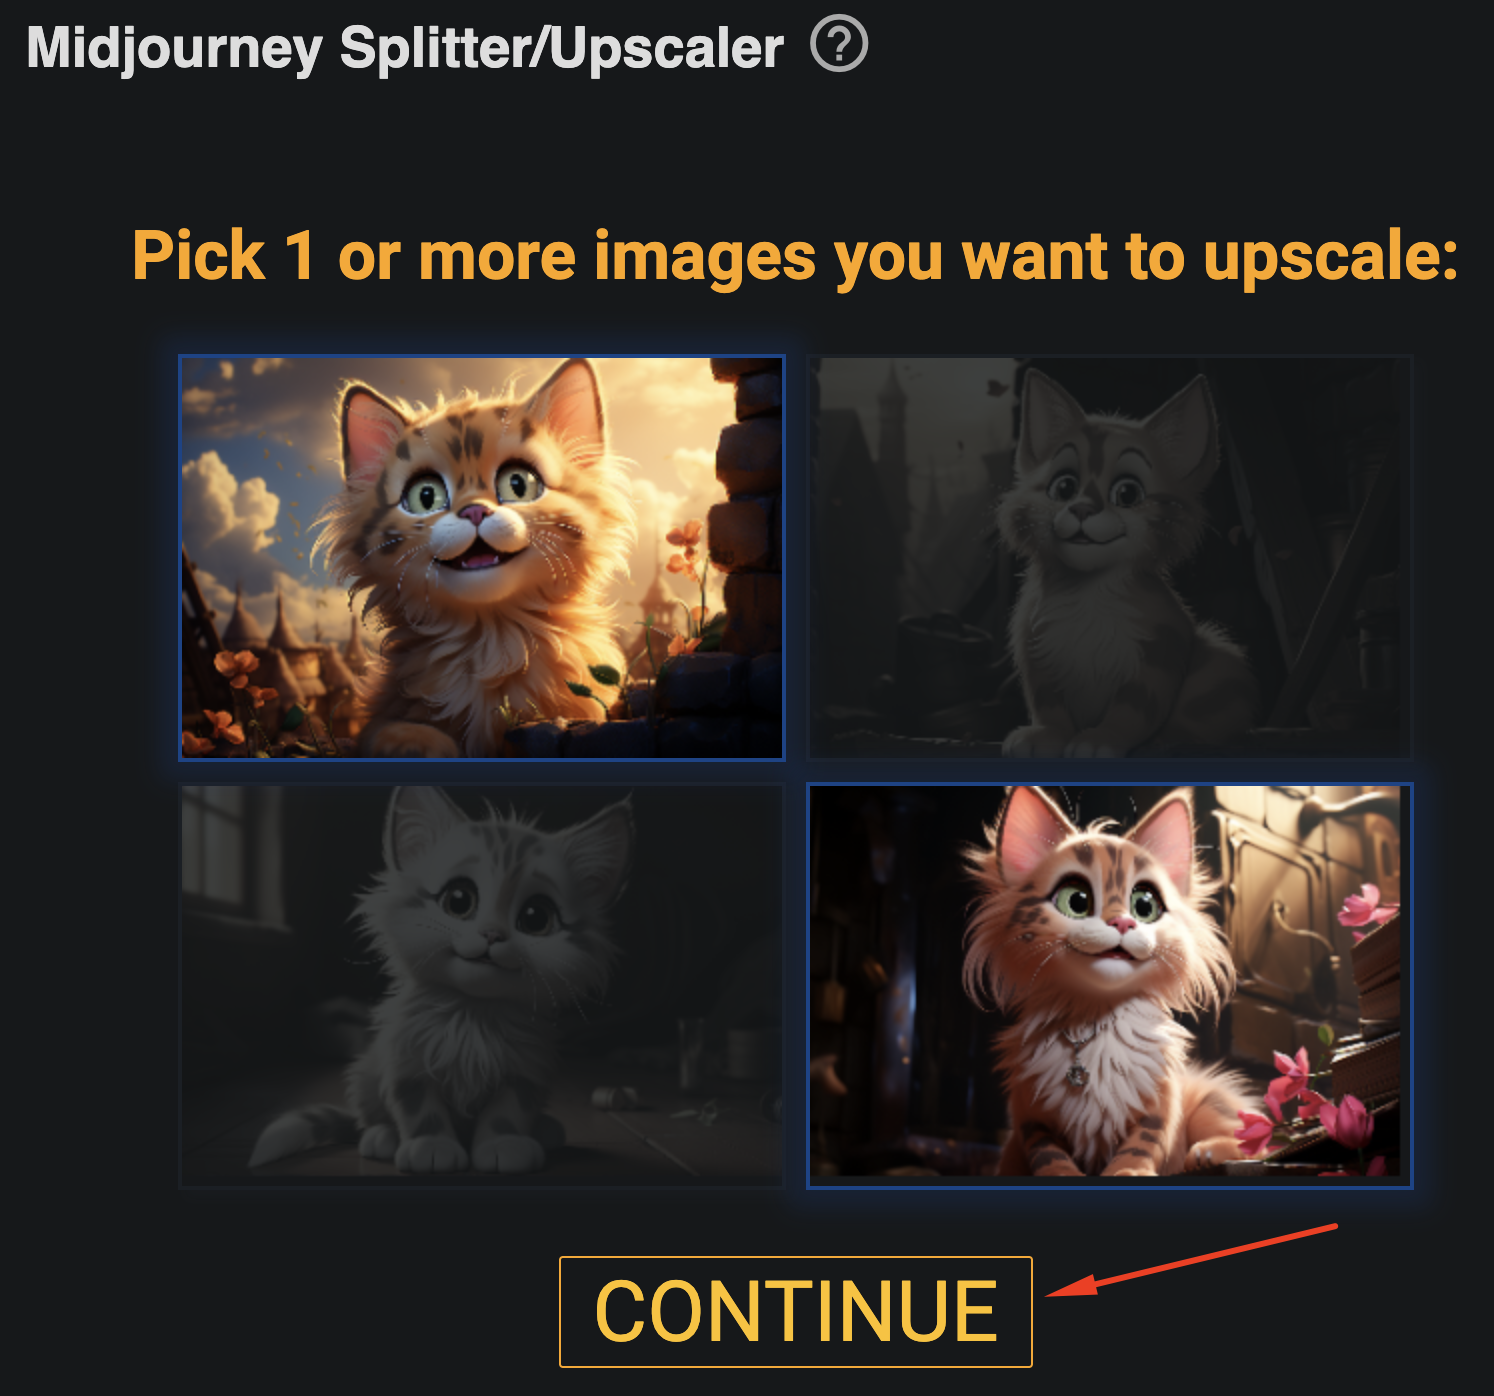Screen dimensions: 1494x1396
Task: Click the kitten image by the brick wall
Action: pos(482,558)
